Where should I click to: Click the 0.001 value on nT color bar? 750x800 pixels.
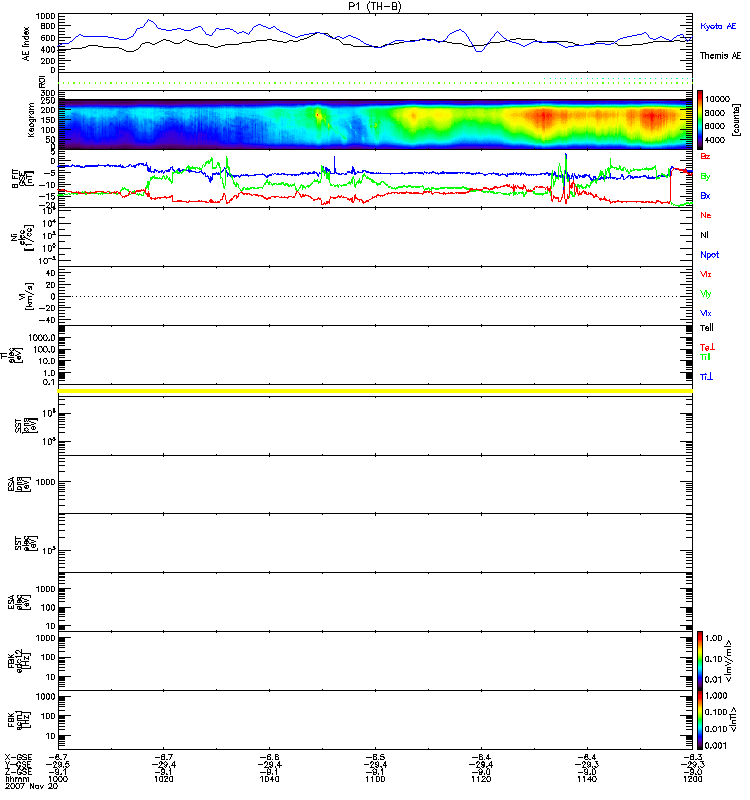pyautogui.click(x=715, y=745)
